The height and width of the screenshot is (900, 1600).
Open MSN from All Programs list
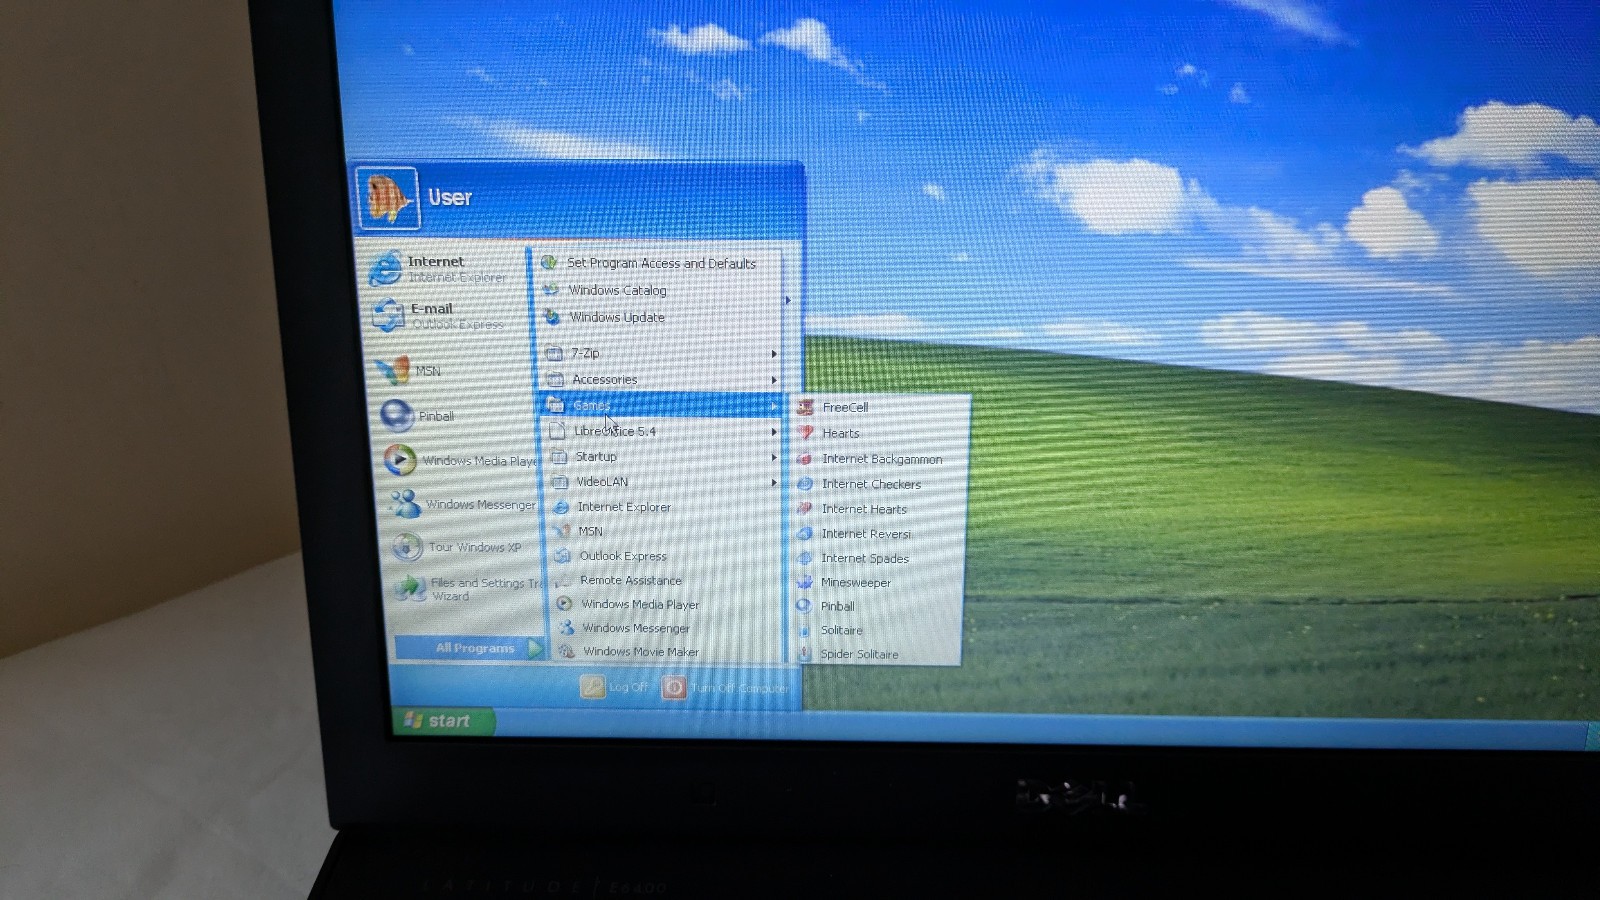pos(667,531)
